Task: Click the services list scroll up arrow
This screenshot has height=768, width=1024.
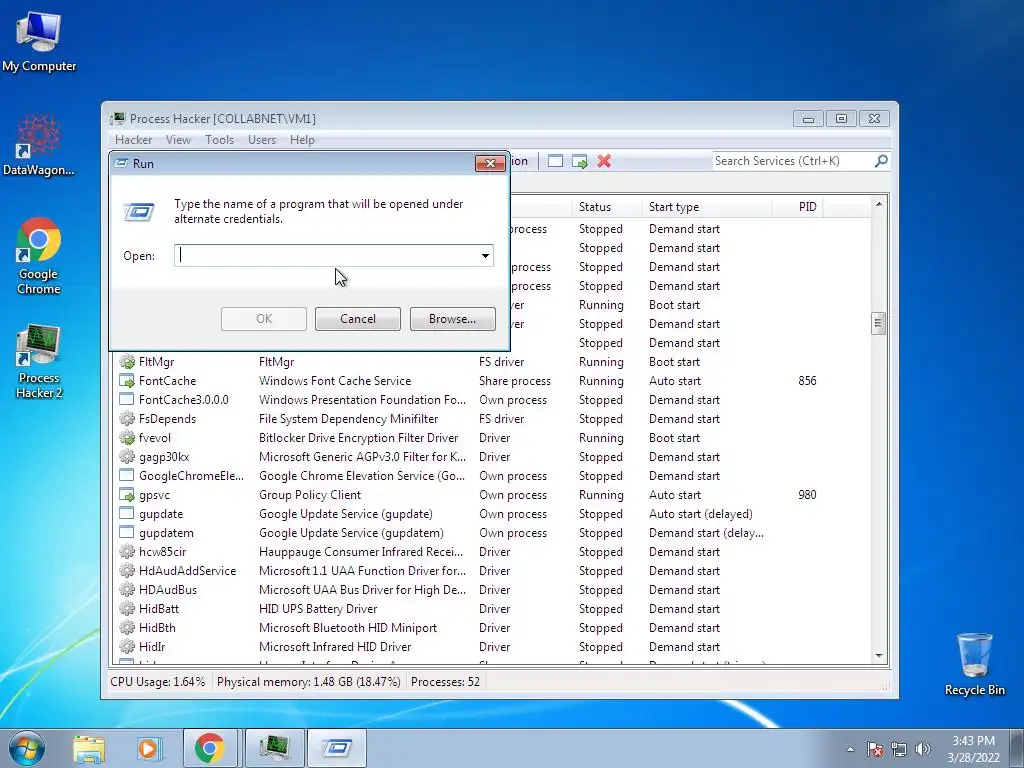Action: pos(879,204)
